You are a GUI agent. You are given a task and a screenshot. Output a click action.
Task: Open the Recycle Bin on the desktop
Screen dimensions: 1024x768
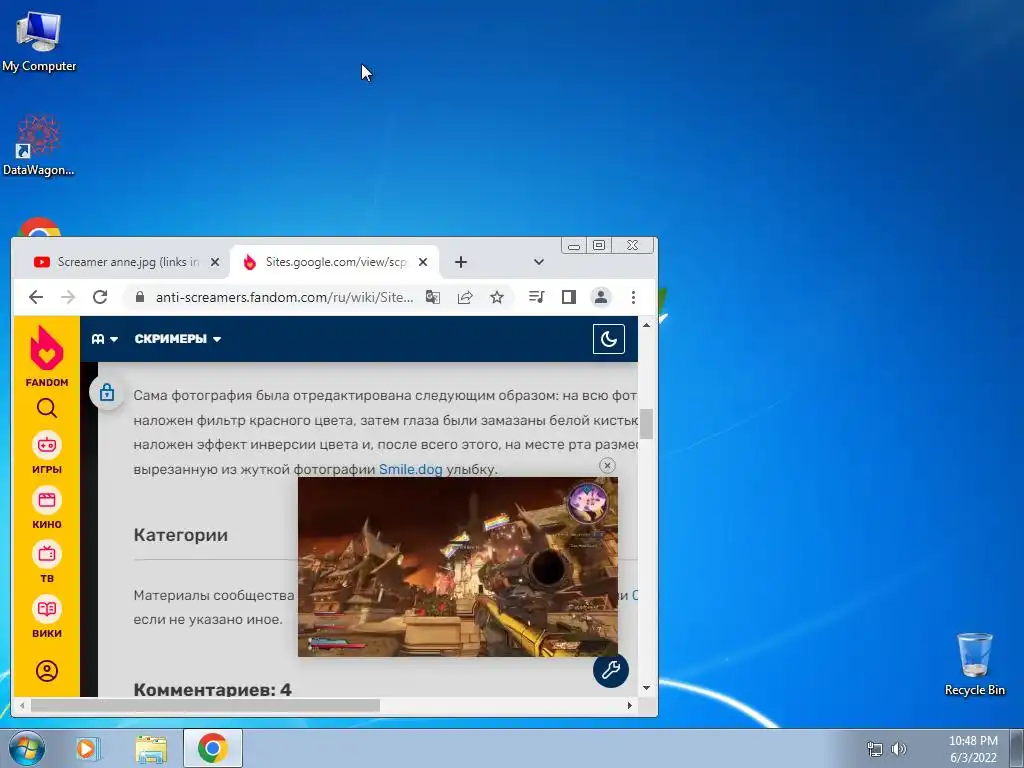point(974,664)
